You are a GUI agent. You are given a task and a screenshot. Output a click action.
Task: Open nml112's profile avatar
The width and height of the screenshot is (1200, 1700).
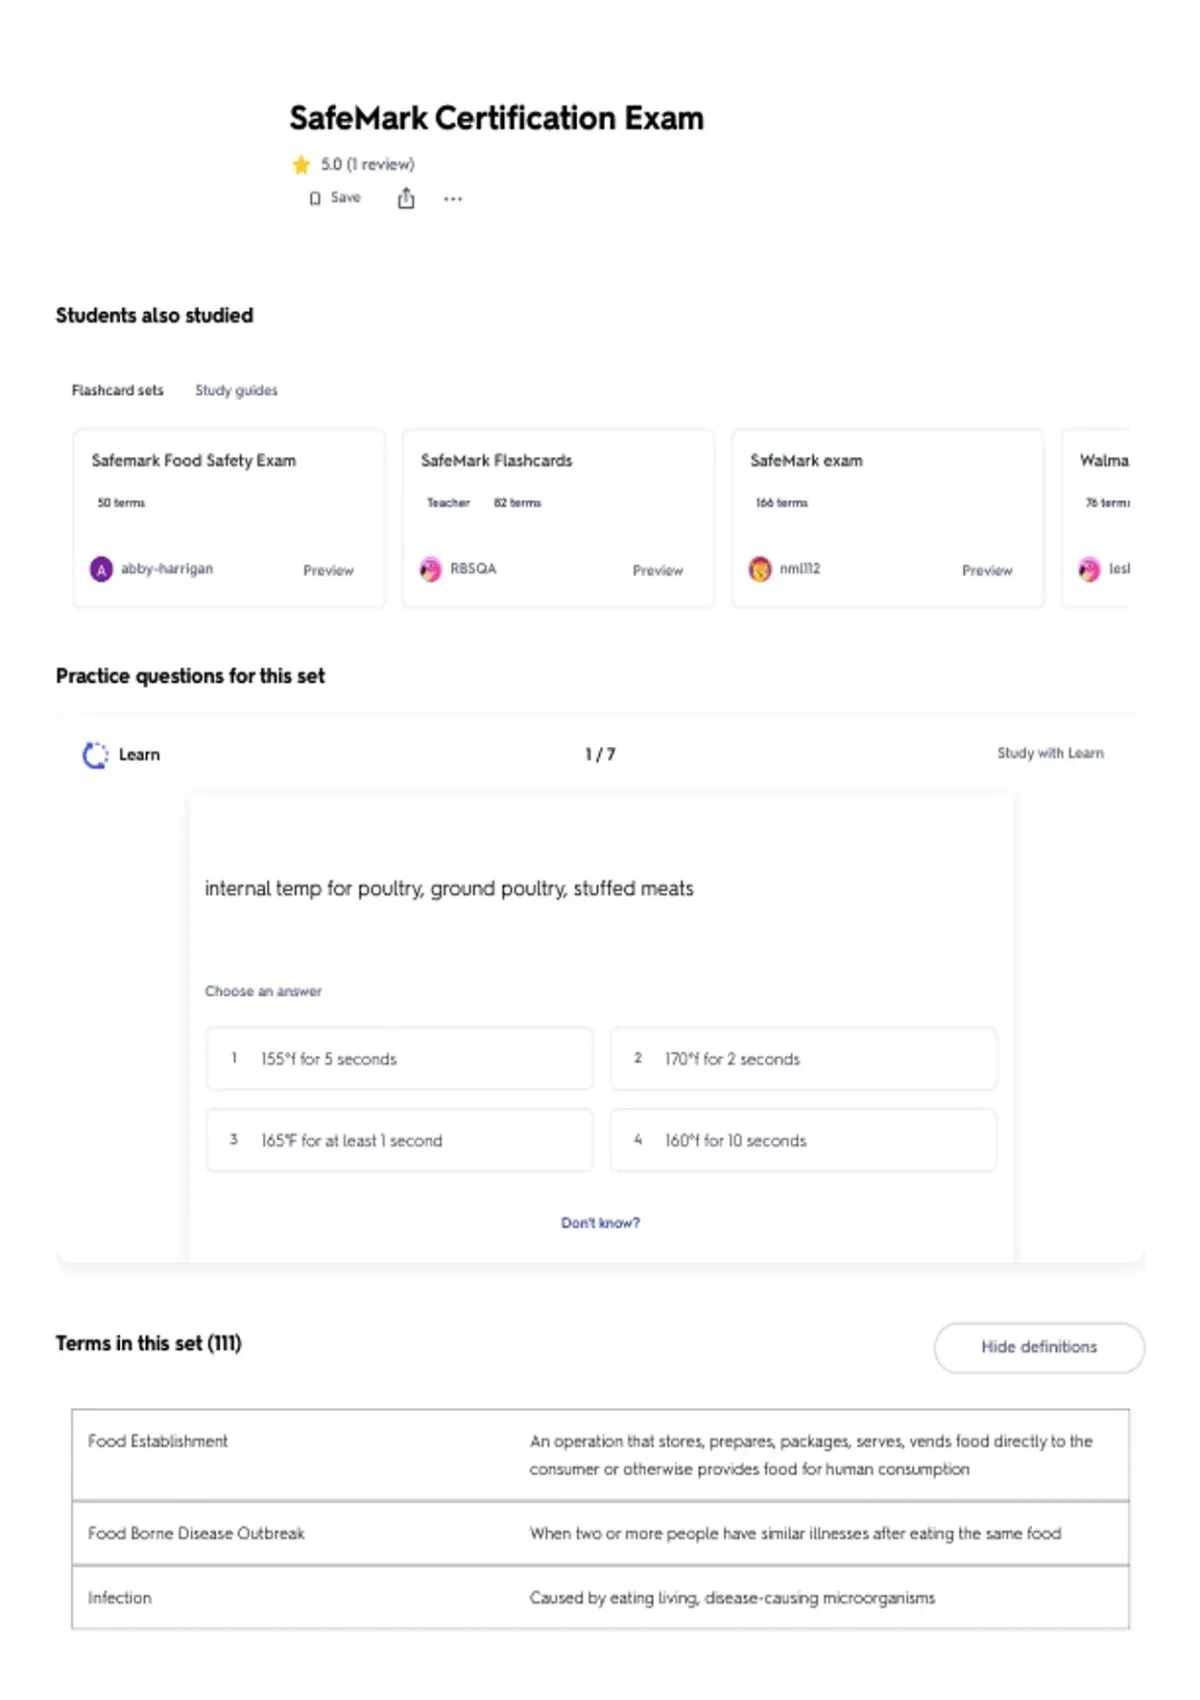tap(760, 569)
